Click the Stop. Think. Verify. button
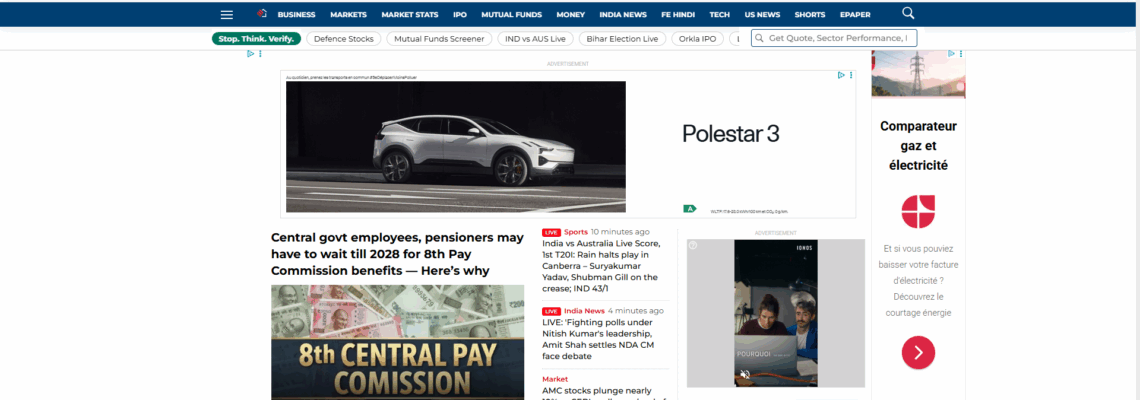Viewport: 1140px width, 400px height. tap(256, 39)
